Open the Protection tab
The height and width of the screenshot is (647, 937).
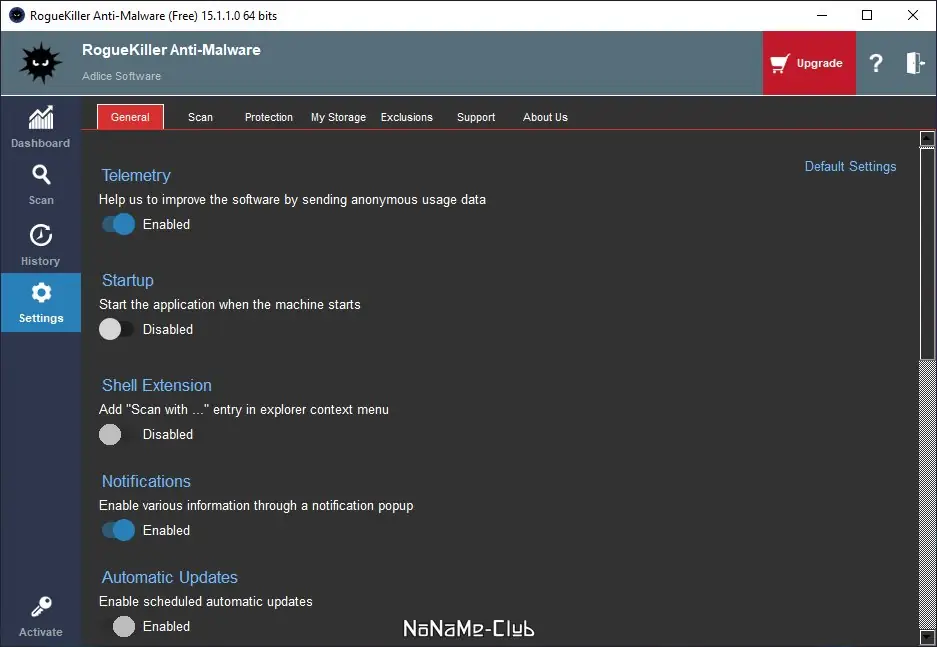269,117
